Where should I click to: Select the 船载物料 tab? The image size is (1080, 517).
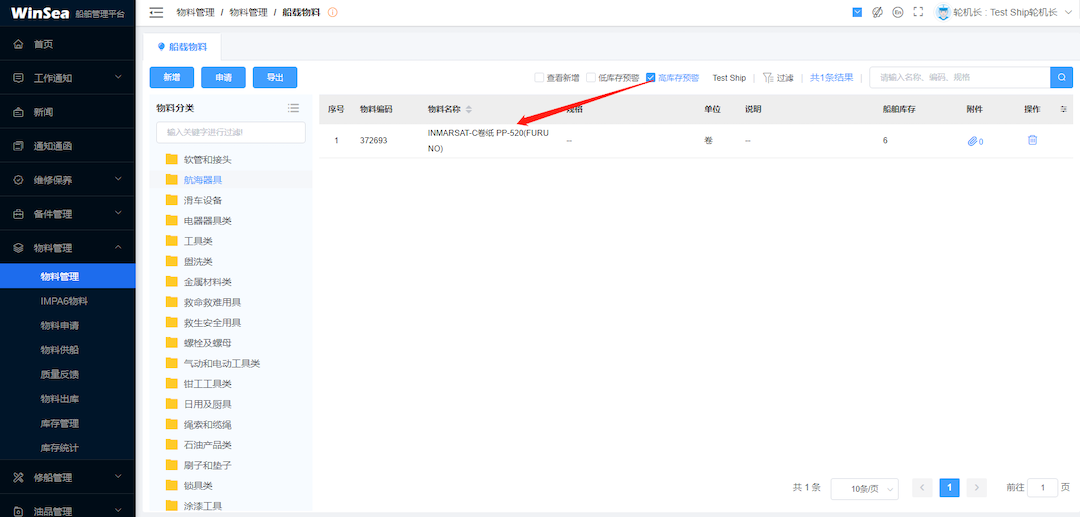pos(182,47)
